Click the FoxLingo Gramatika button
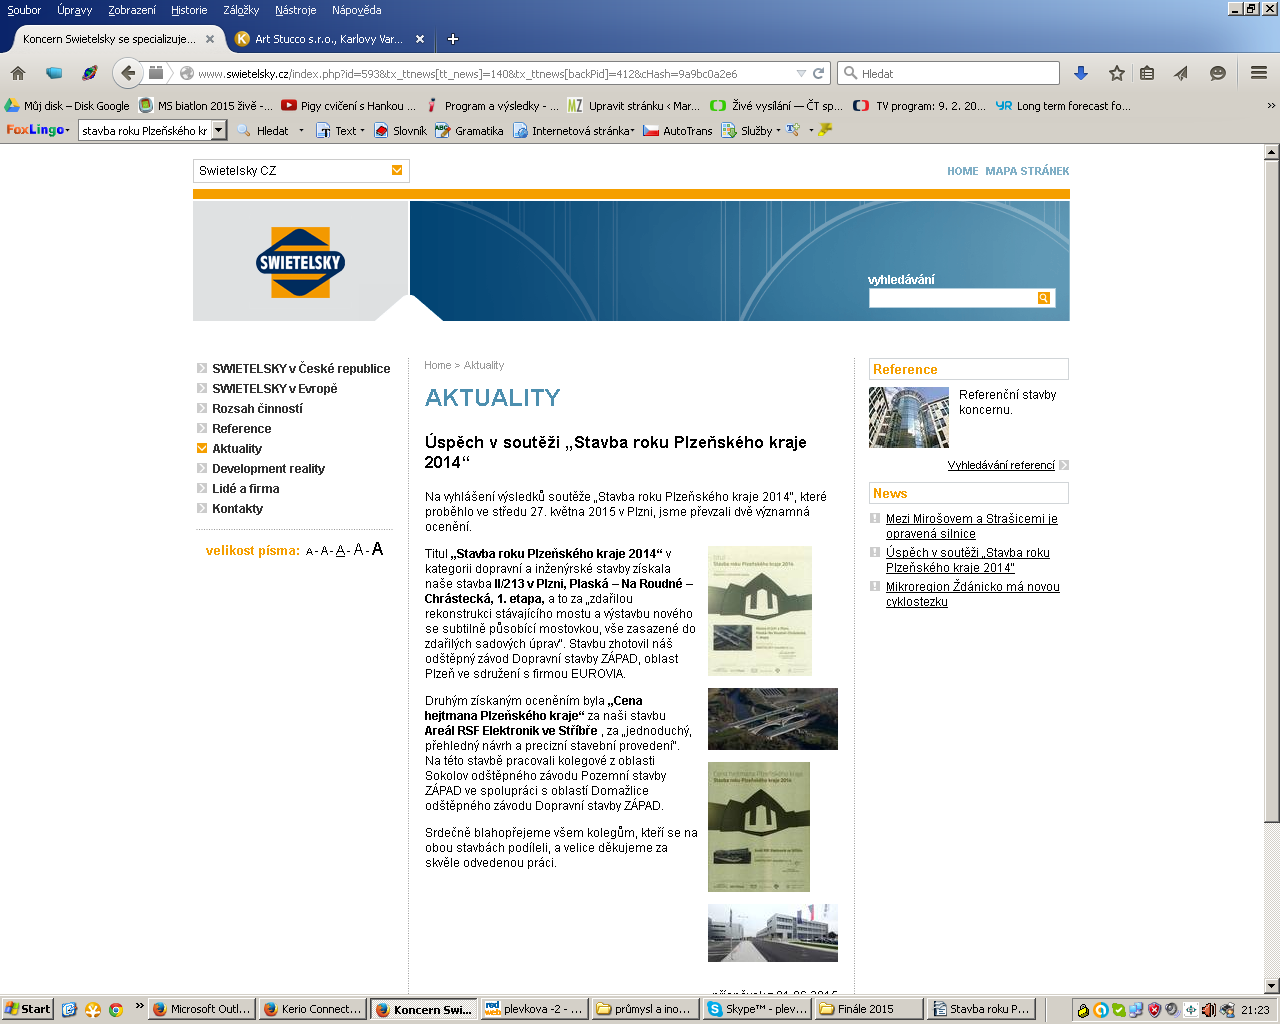This screenshot has width=1280, height=1024. click(x=469, y=130)
